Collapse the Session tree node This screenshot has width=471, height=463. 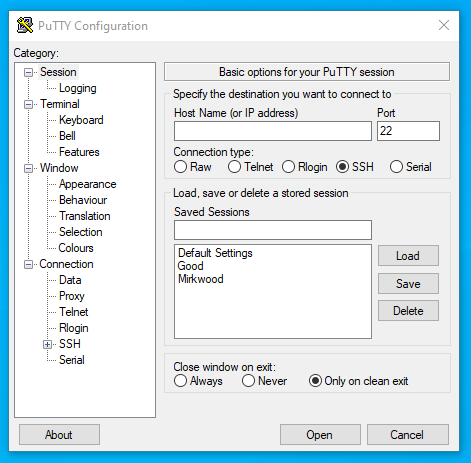[x=29, y=72]
